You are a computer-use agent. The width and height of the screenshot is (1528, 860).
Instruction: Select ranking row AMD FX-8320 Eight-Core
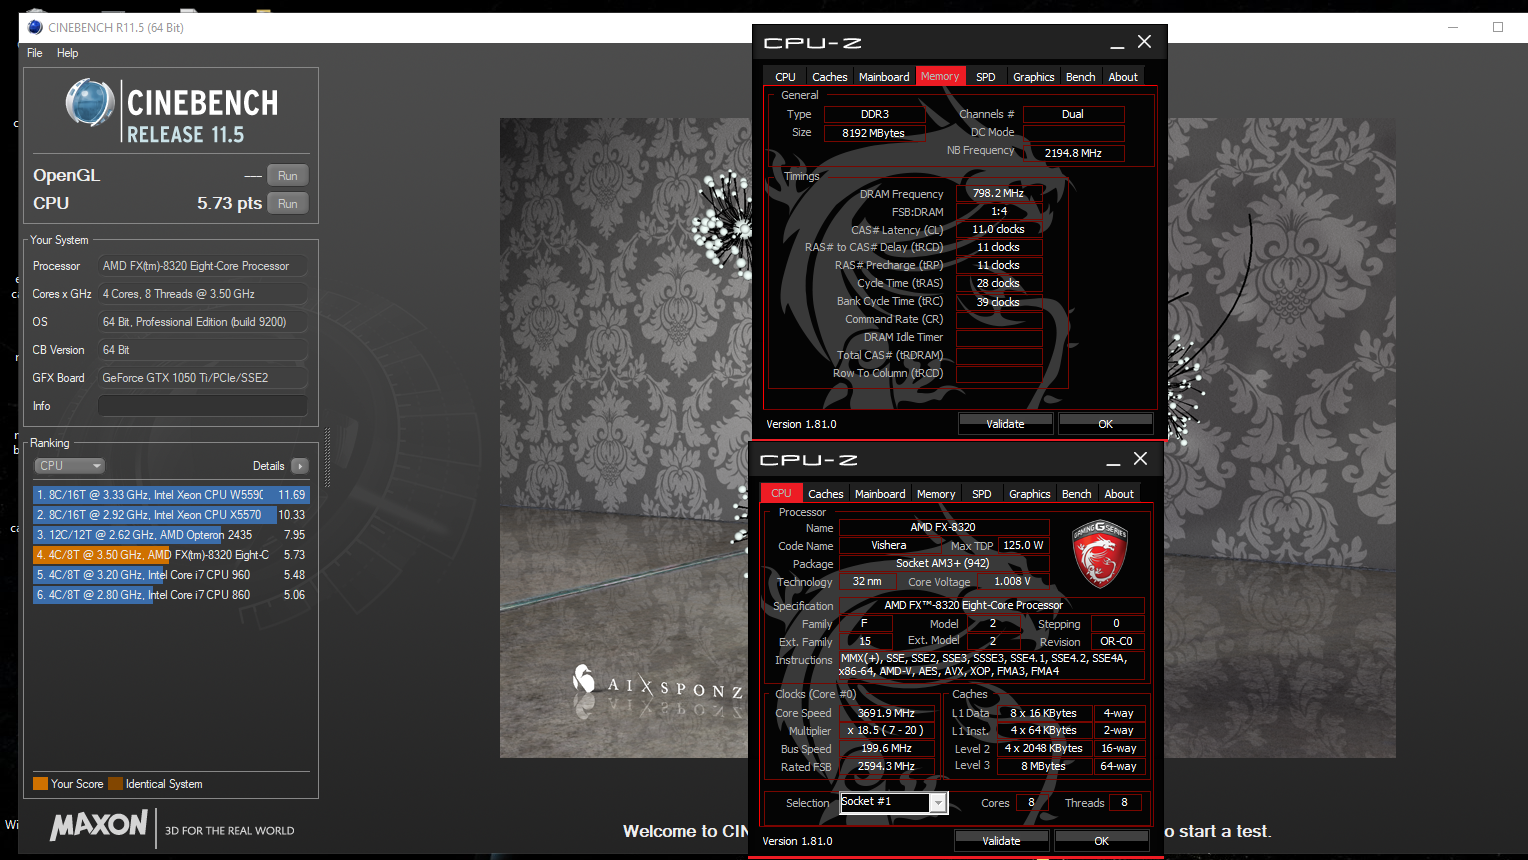coord(171,555)
